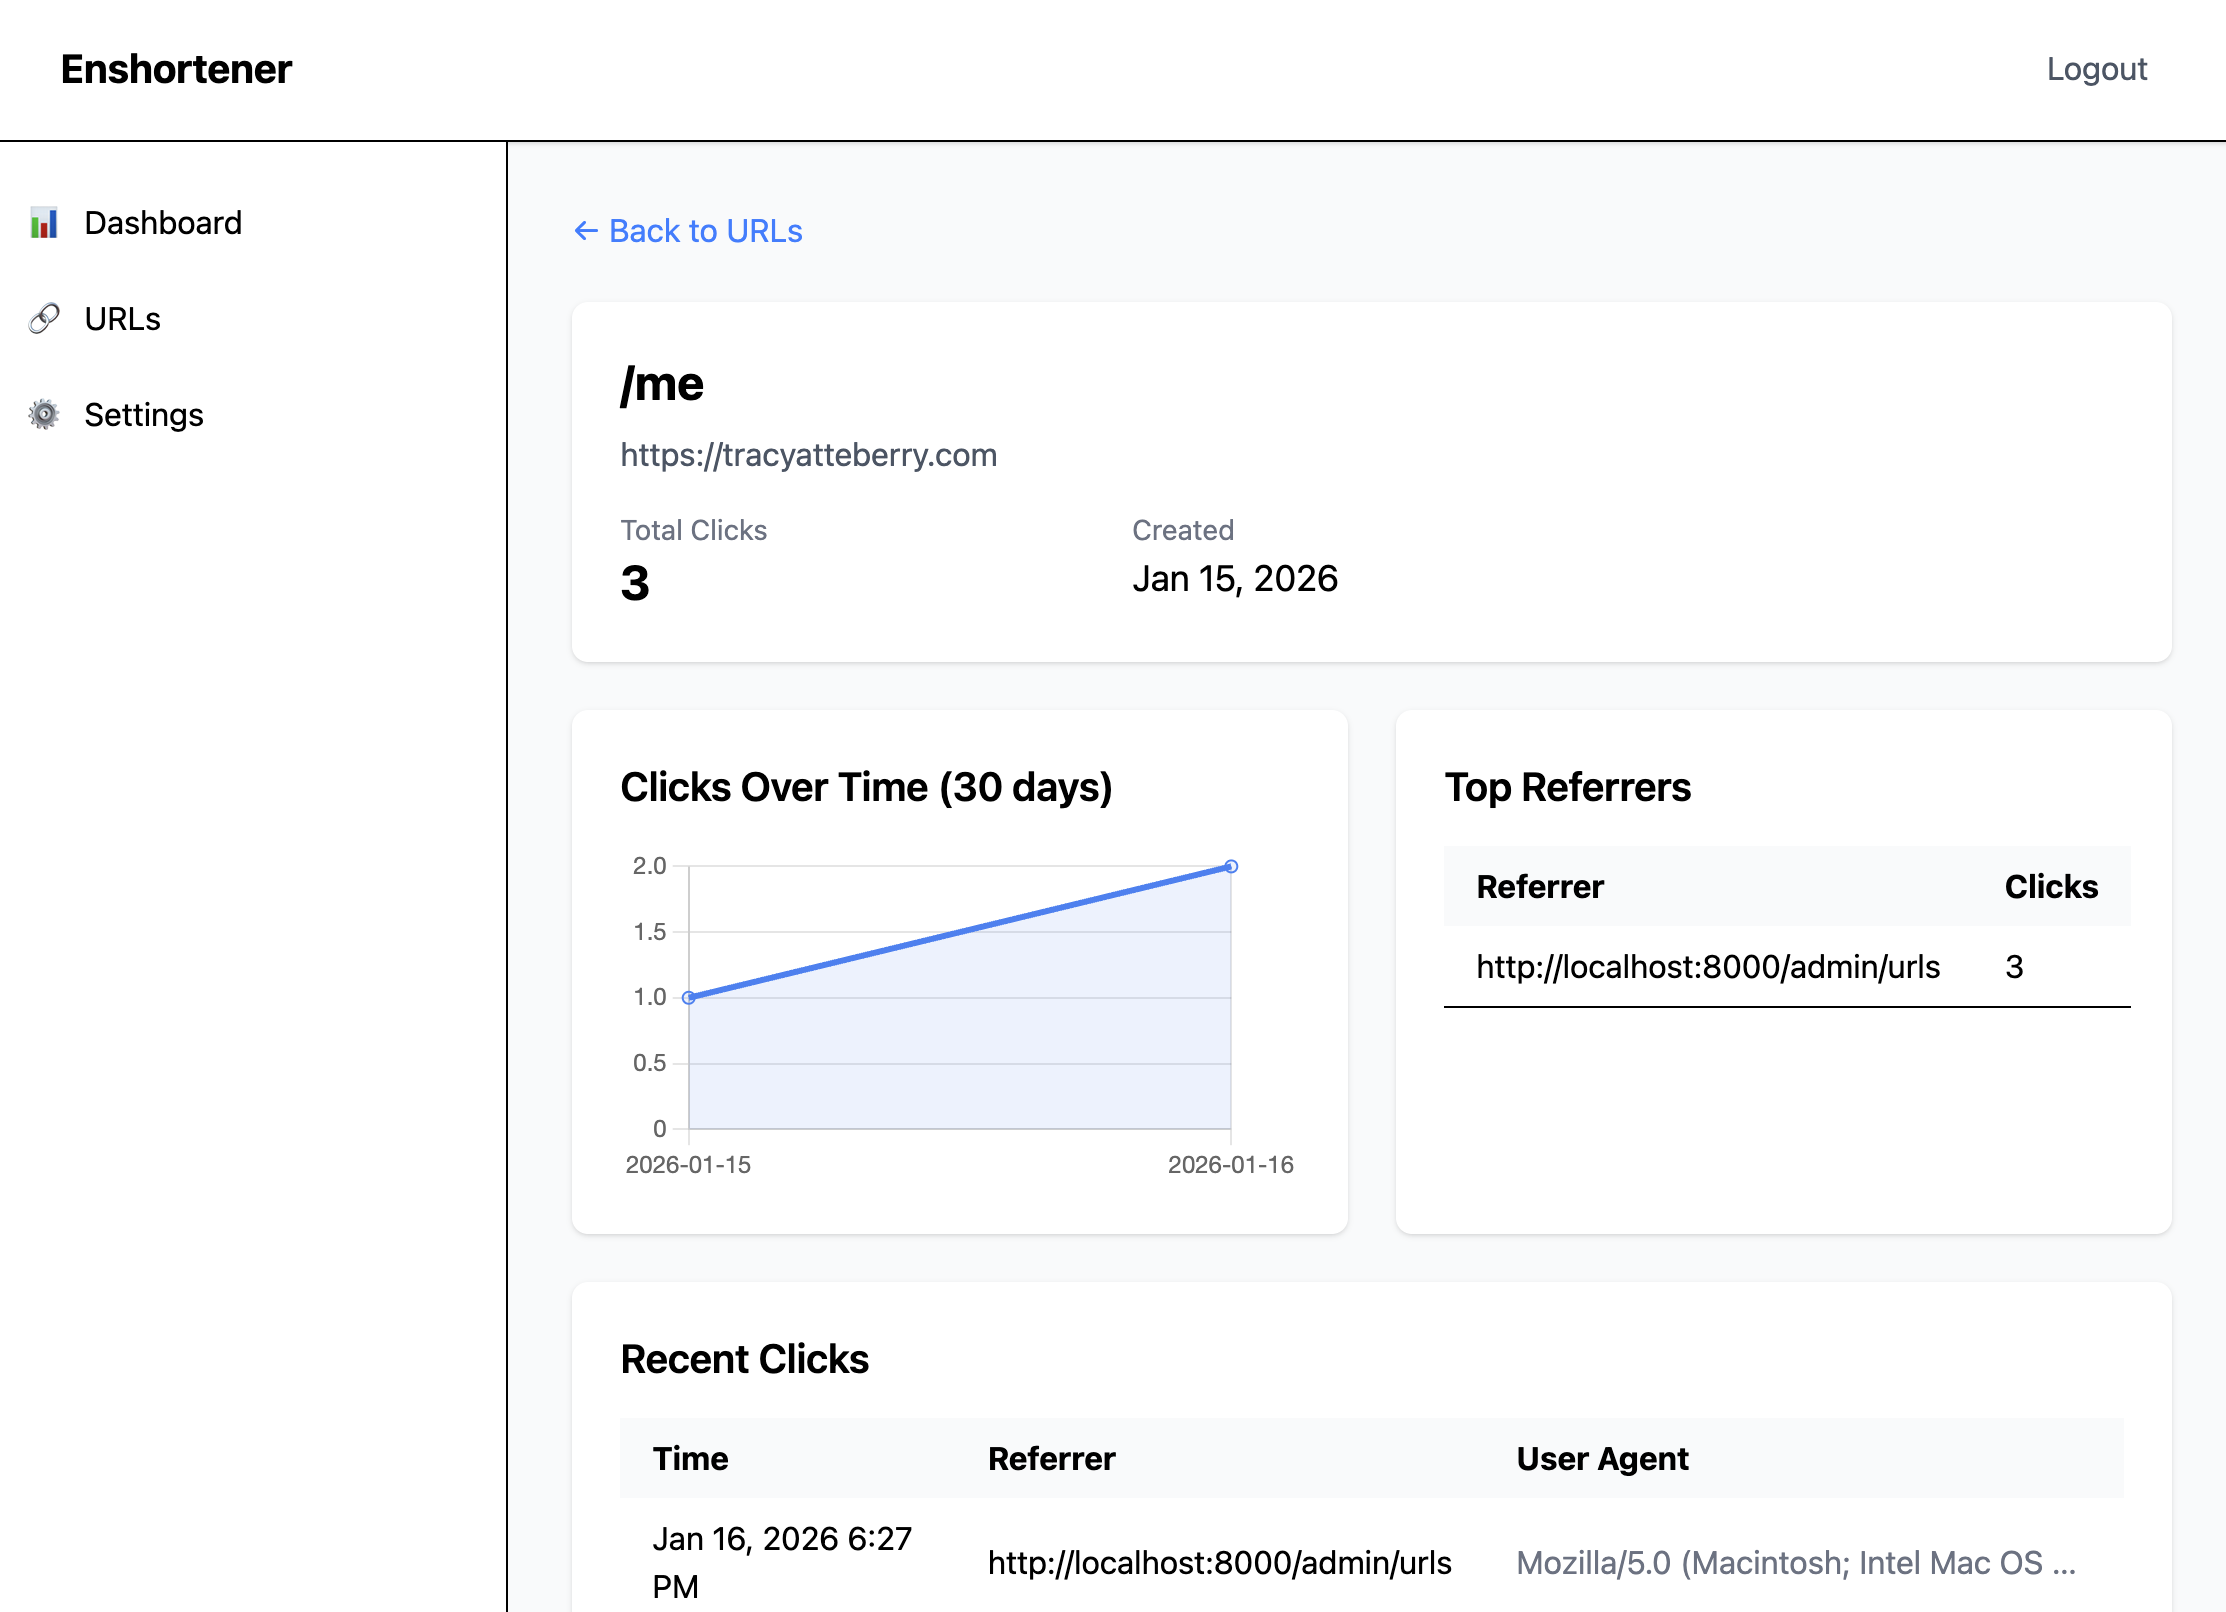This screenshot has height=1612, width=2226.
Task: Select the Dashboard bar chart icon
Action: click(x=44, y=223)
